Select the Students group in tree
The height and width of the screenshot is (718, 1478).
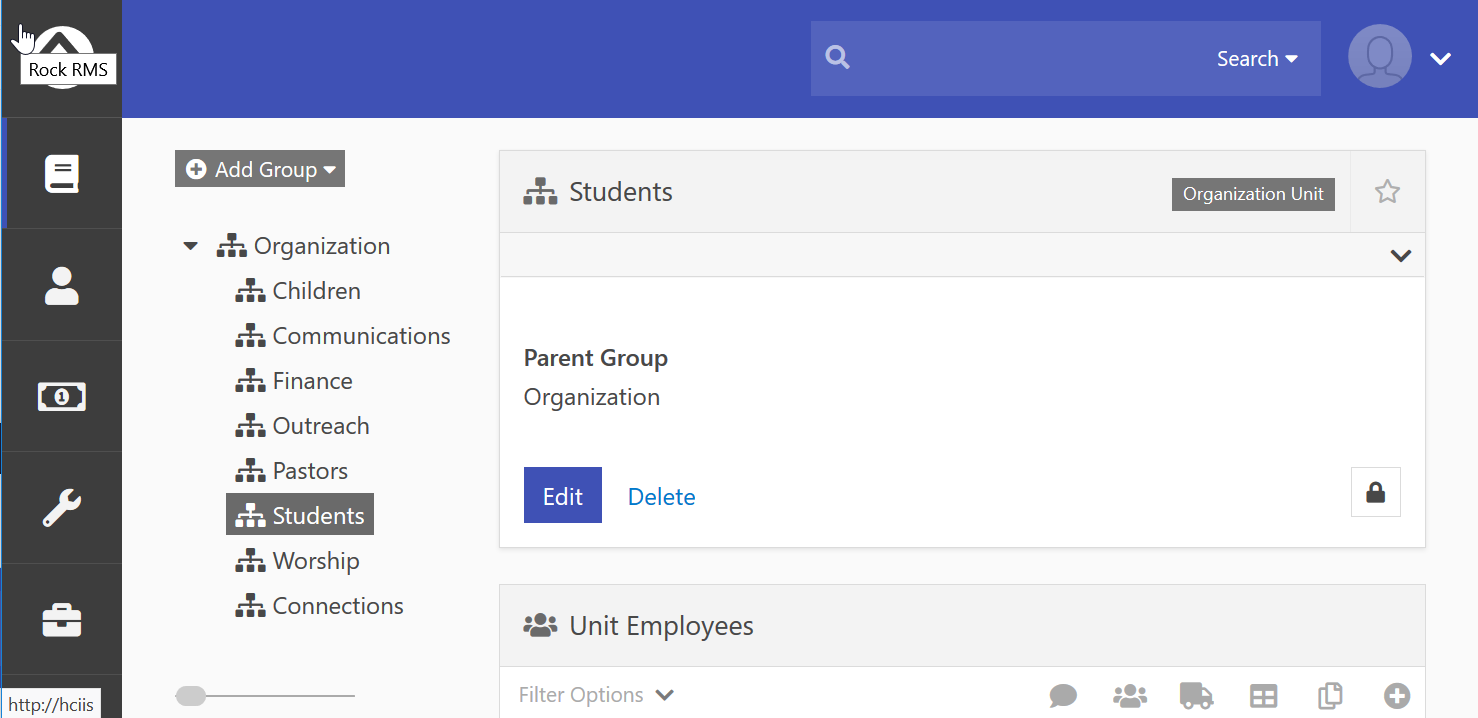point(300,514)
